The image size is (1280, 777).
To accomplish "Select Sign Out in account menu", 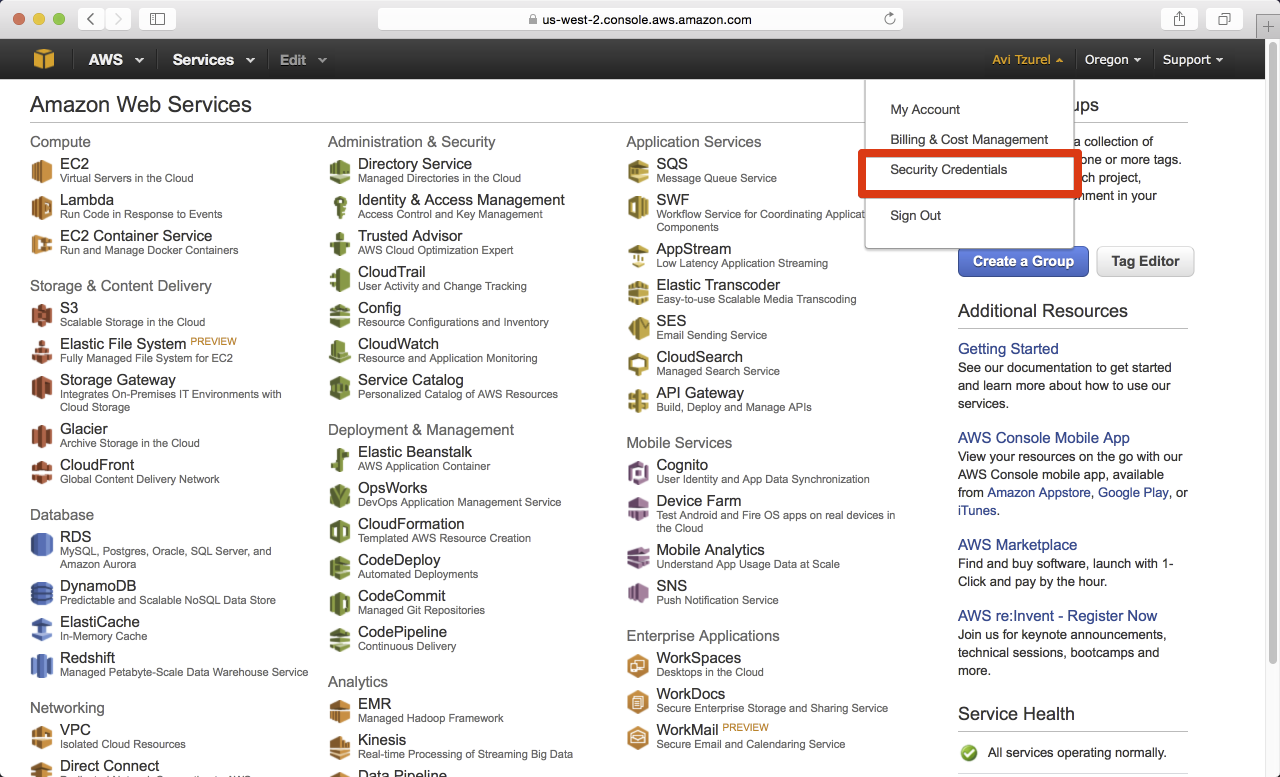I will point(916,216).
